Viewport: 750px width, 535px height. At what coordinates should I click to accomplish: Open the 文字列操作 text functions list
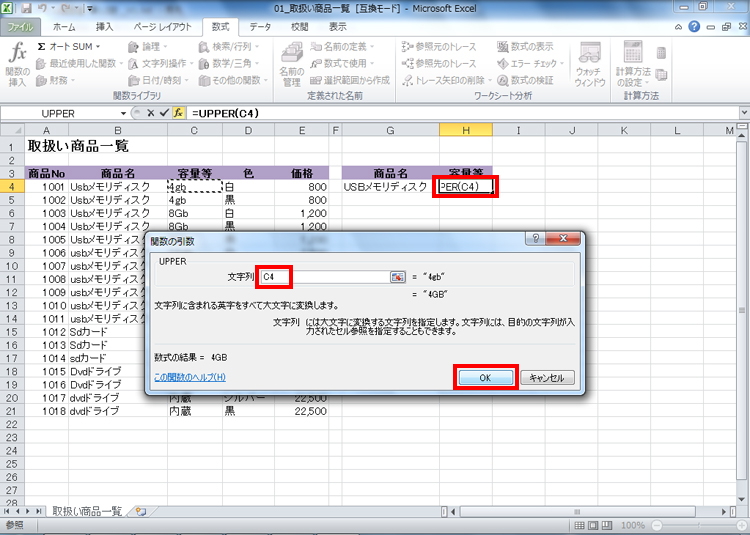tap(160, 63)
